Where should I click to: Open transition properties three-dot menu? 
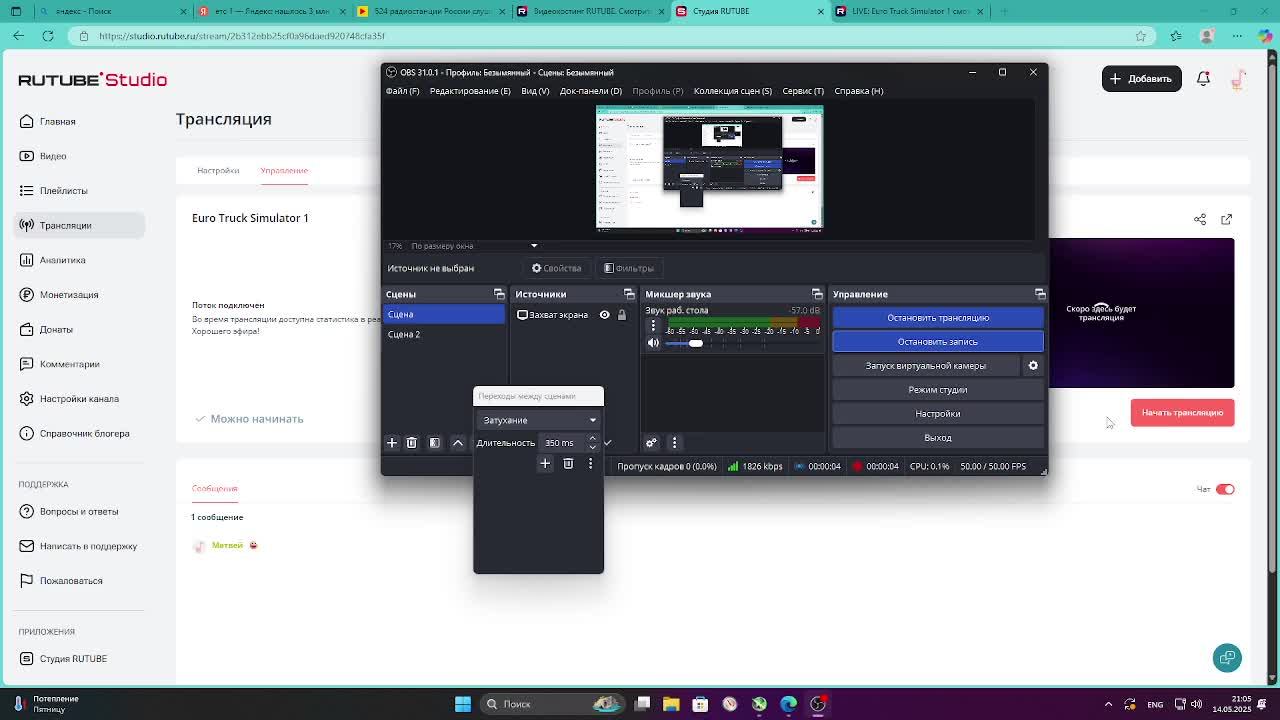click(590, 463)
